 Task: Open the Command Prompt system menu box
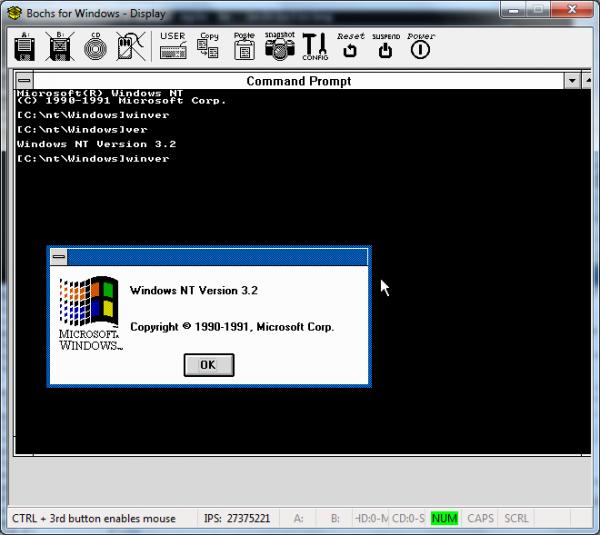pyautogui.click(x=24, y=81)
